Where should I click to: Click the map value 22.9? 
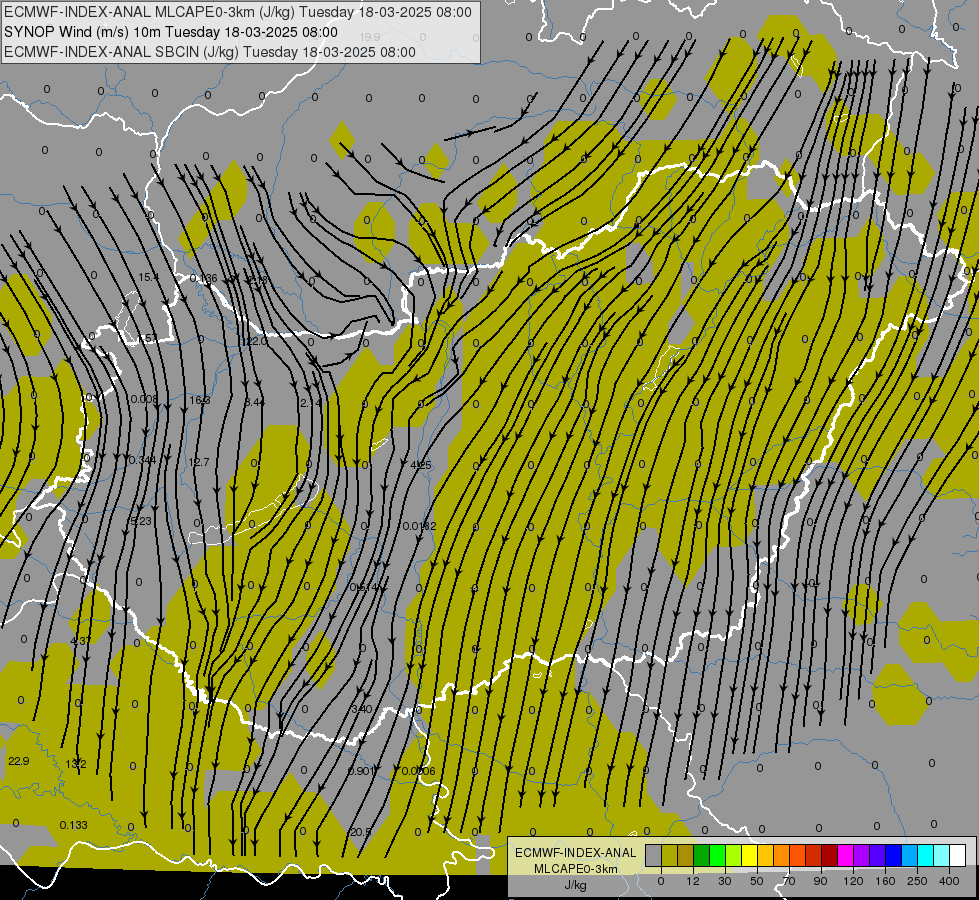(x=19, y=761)
